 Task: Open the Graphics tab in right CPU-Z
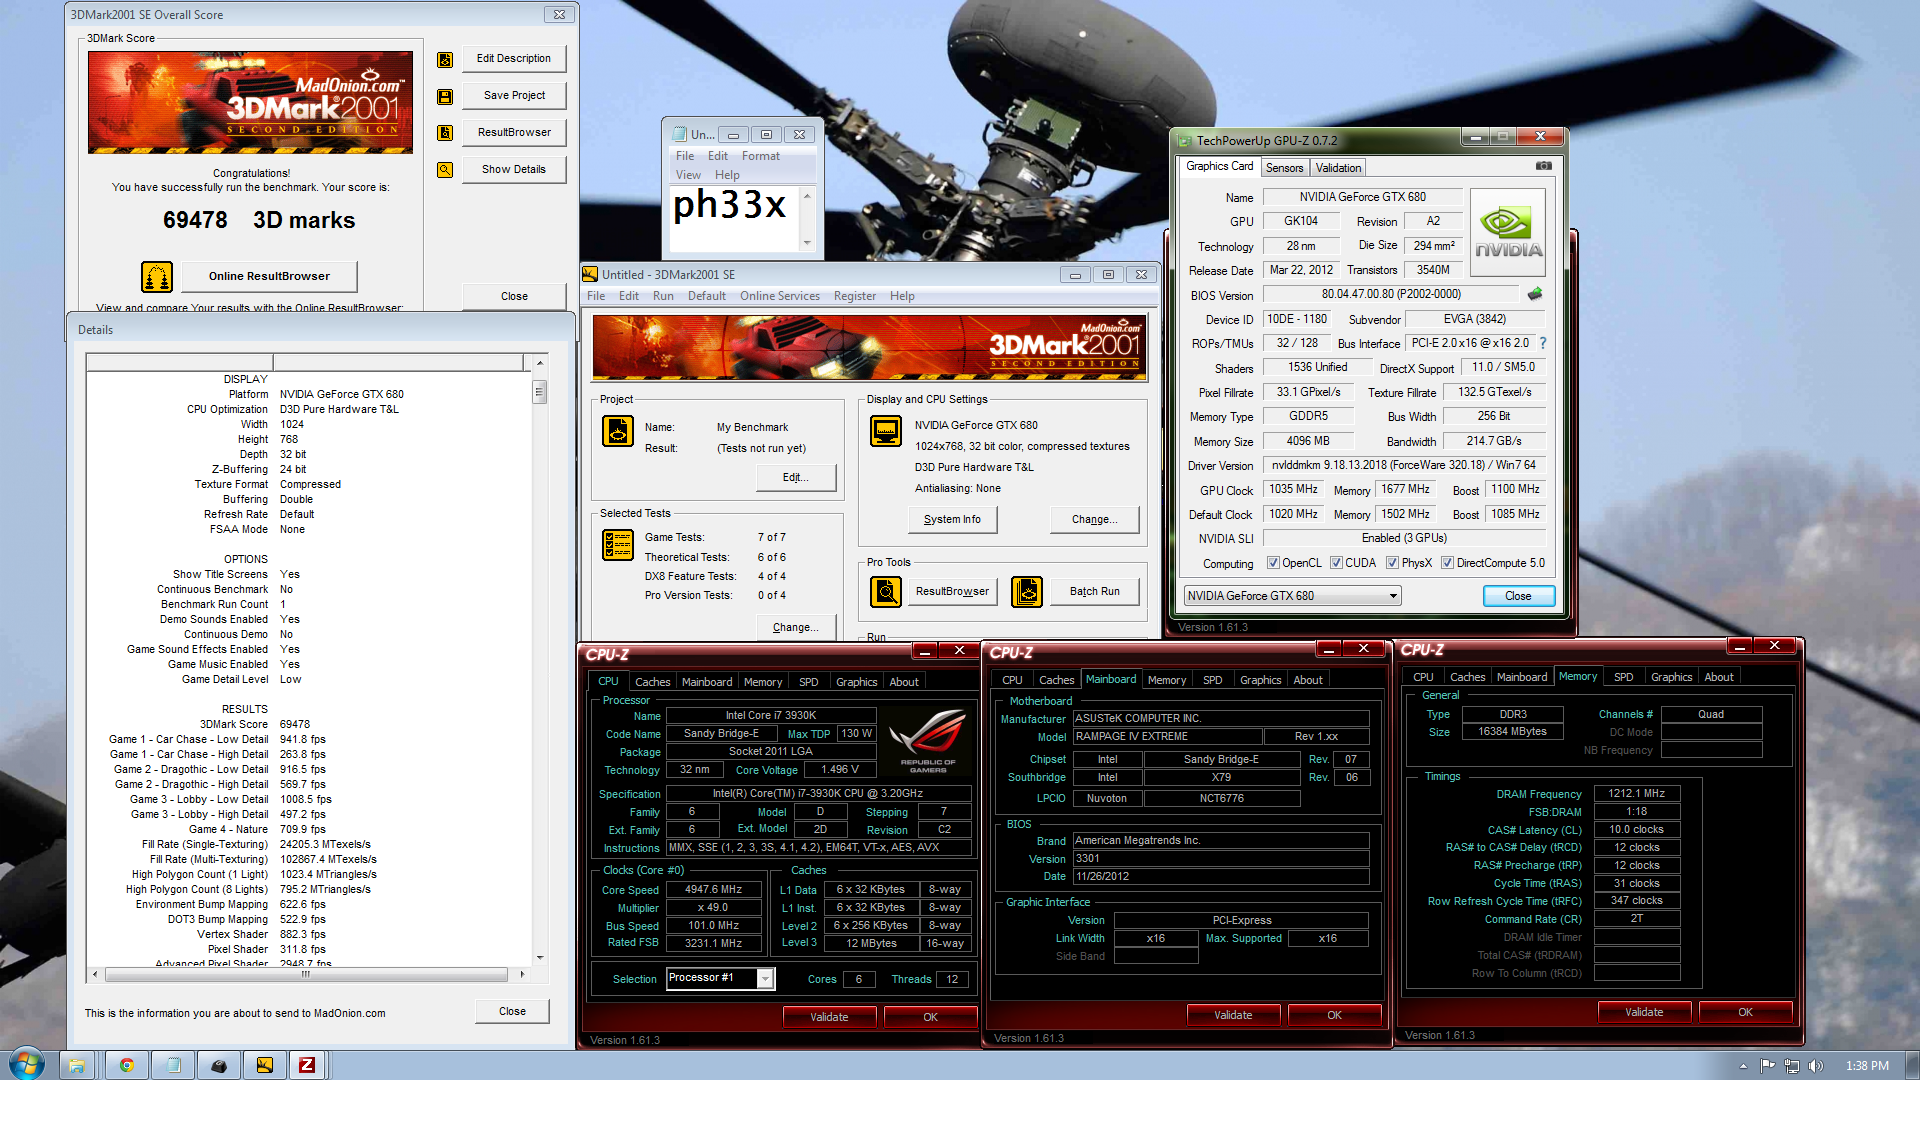click(x=1671, y=677)
